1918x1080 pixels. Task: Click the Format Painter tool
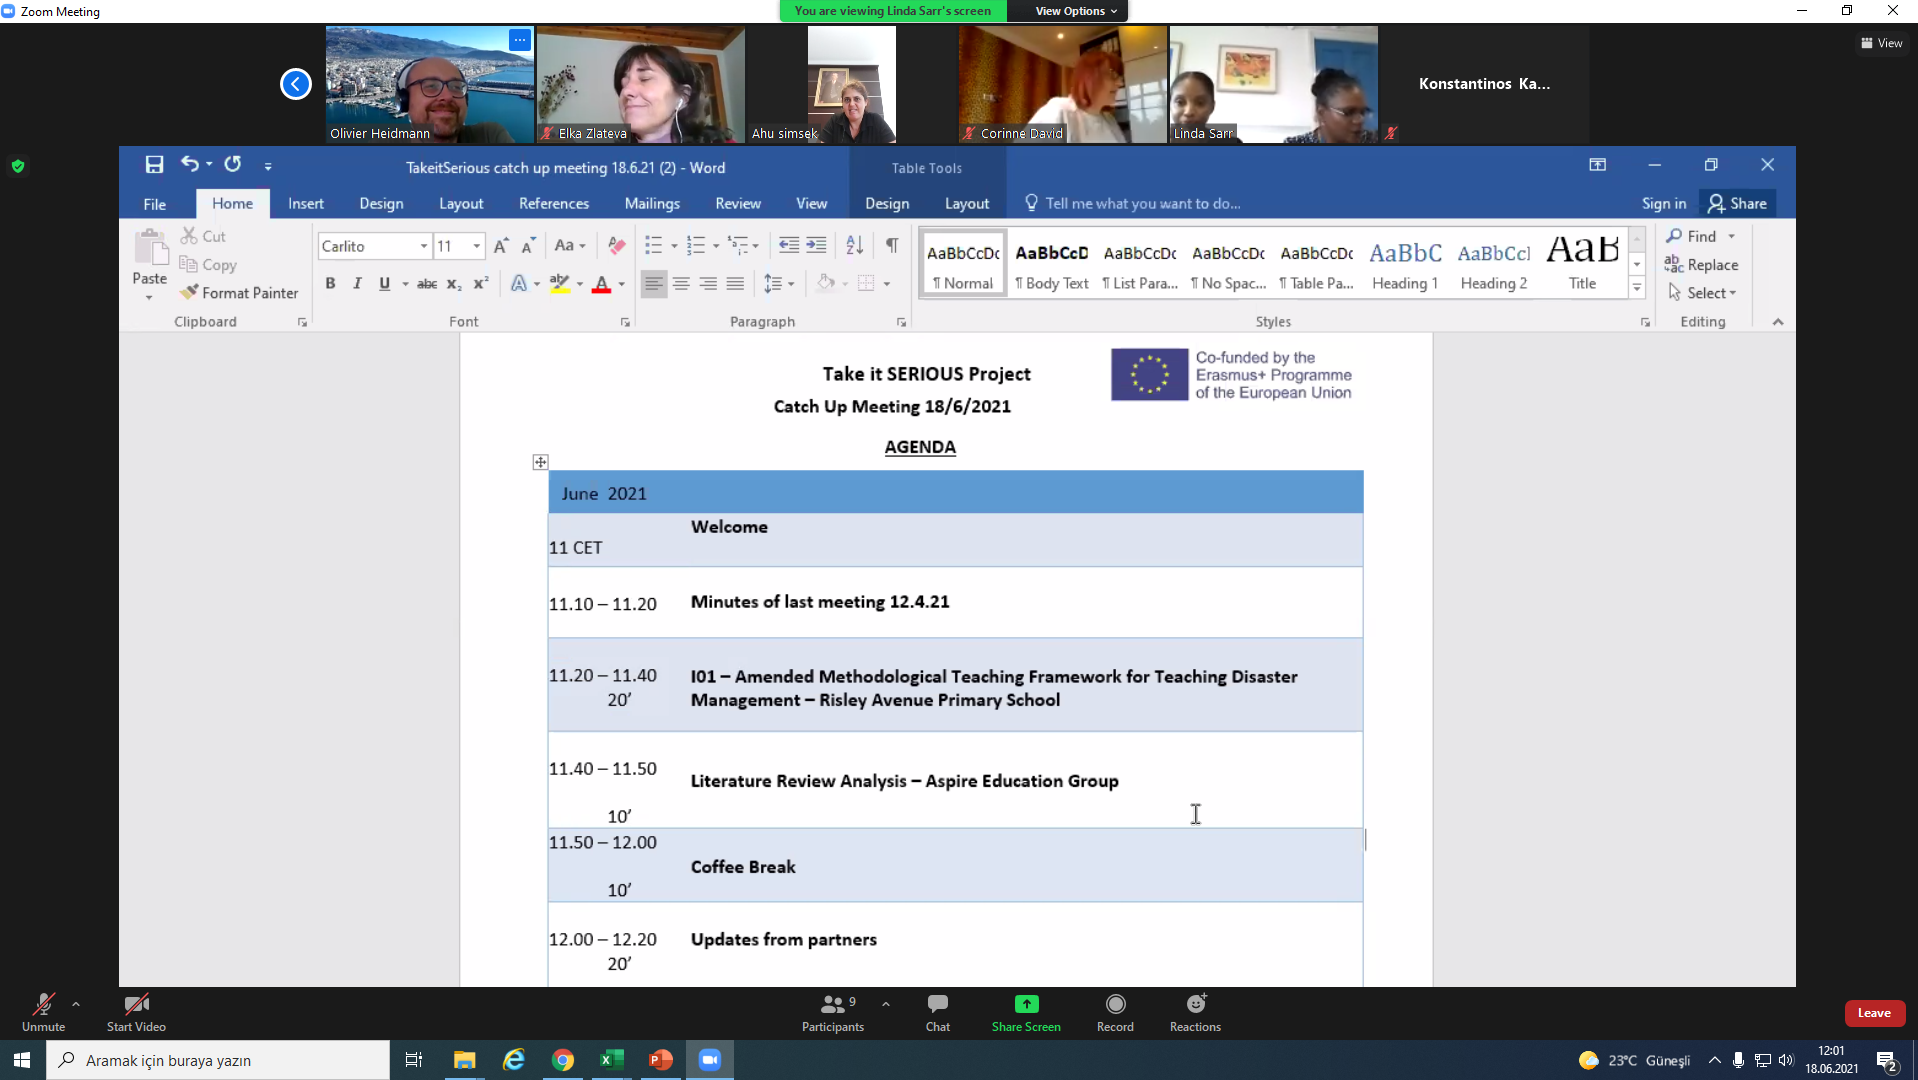(x=240, y=293)
